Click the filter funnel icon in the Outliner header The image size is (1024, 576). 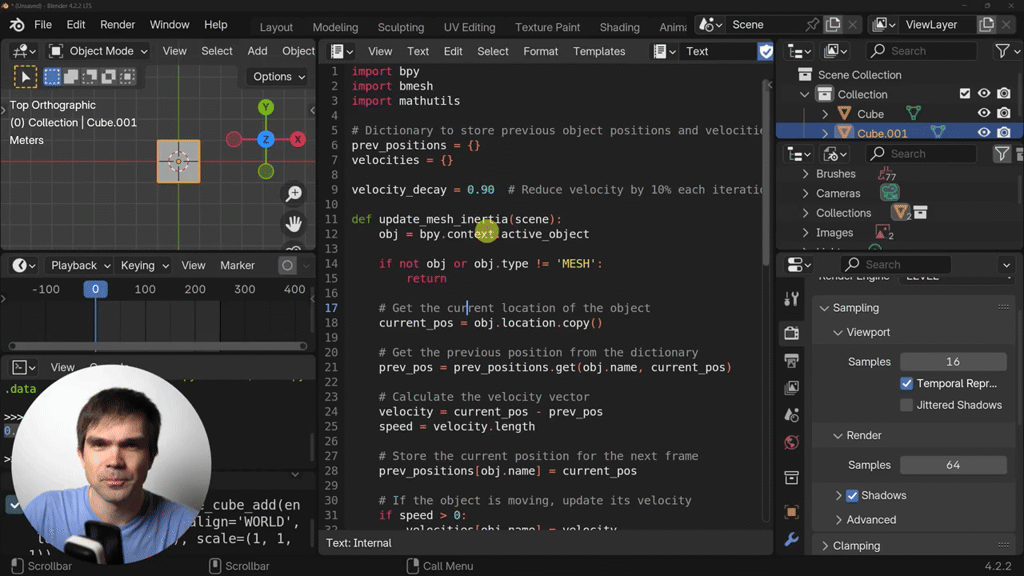click(1003, 50)
